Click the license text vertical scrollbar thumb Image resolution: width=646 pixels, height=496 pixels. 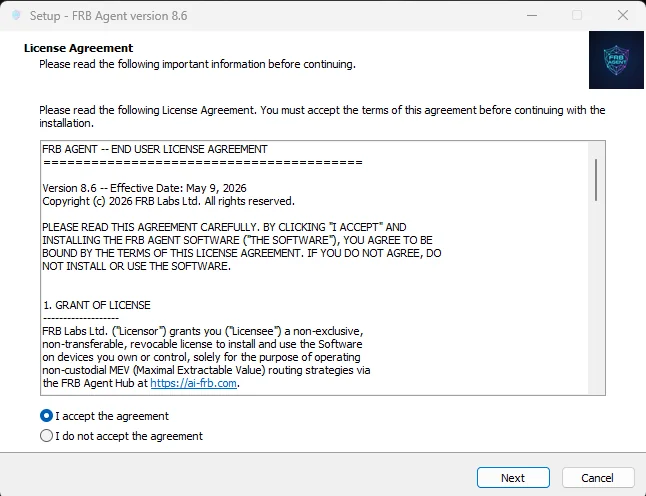596,180
